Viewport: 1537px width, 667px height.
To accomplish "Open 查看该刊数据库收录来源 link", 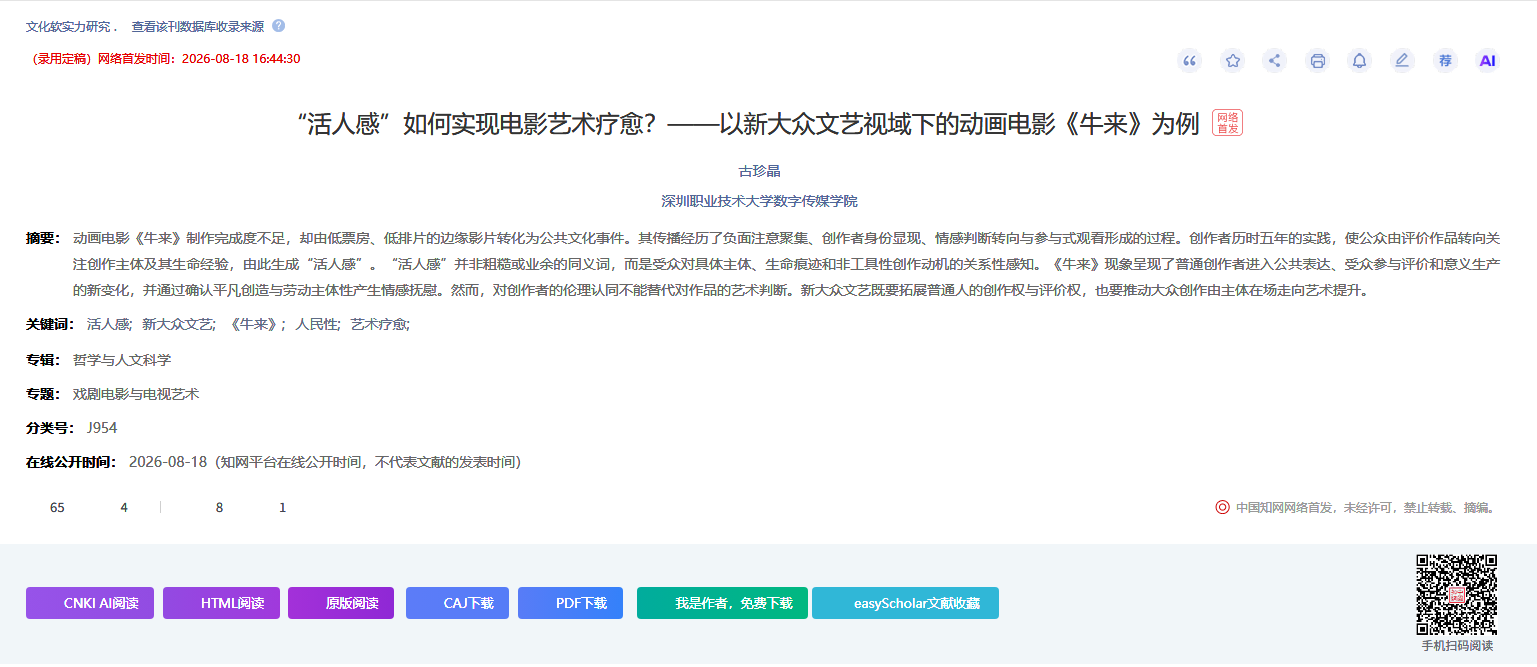I will (198, 27).
